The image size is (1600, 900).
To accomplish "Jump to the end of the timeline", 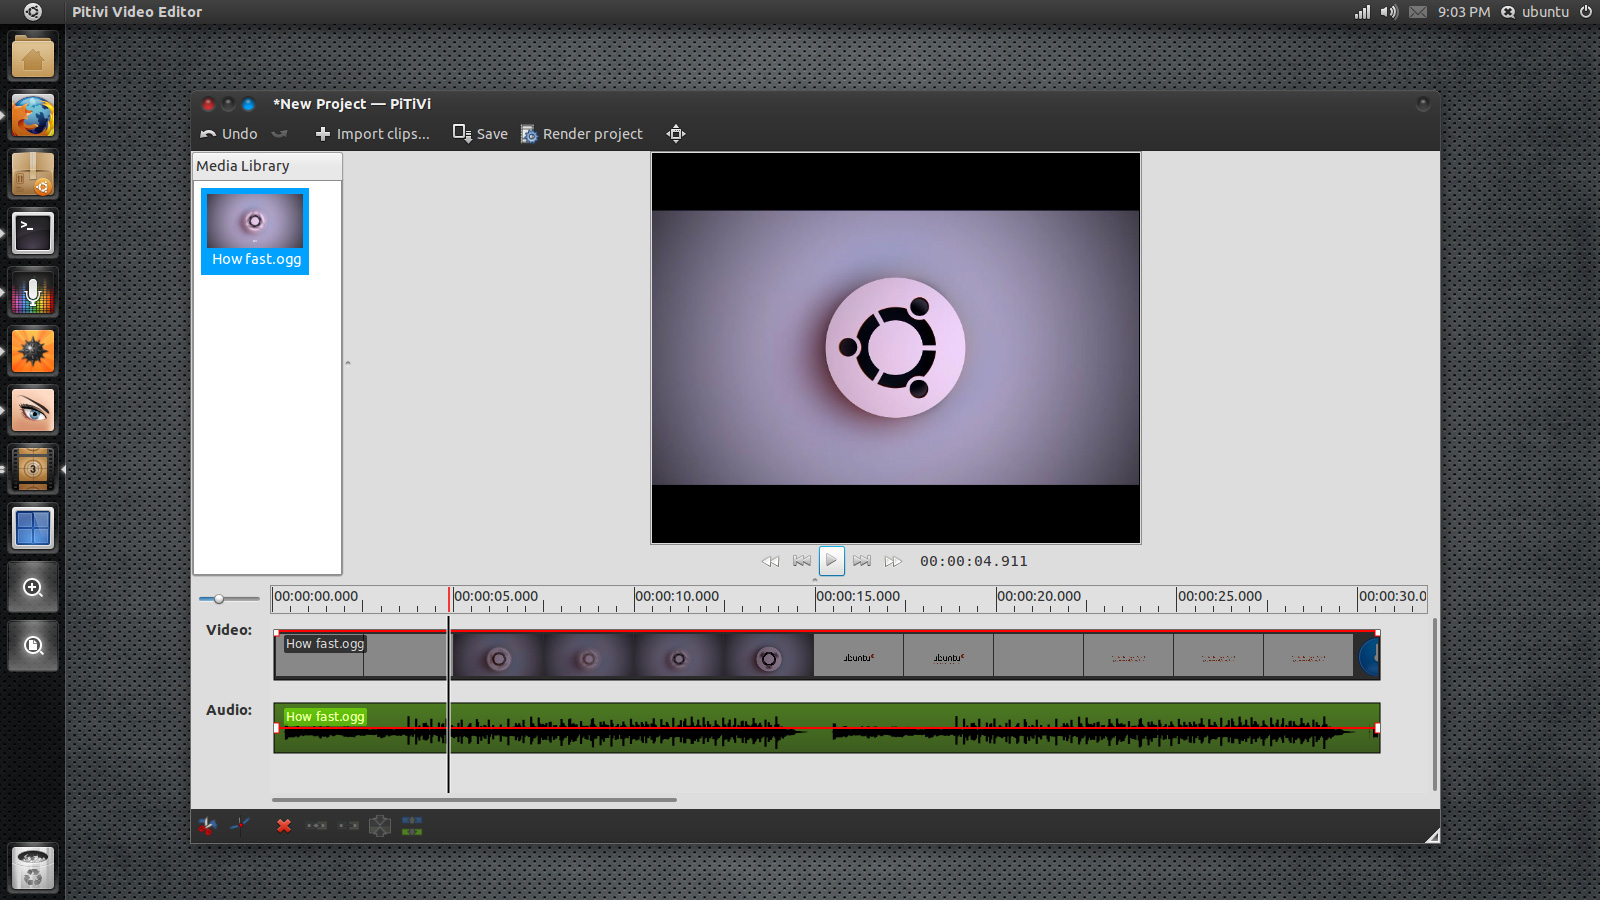I will (862, 561).
